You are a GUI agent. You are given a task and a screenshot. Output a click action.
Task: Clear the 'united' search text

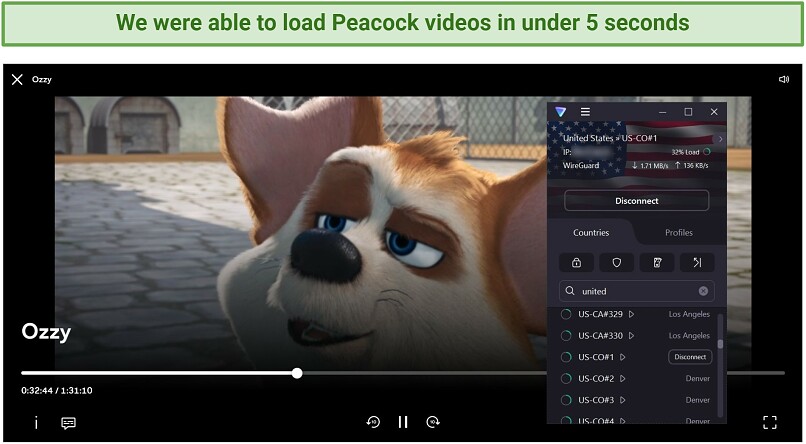[703, 291]
